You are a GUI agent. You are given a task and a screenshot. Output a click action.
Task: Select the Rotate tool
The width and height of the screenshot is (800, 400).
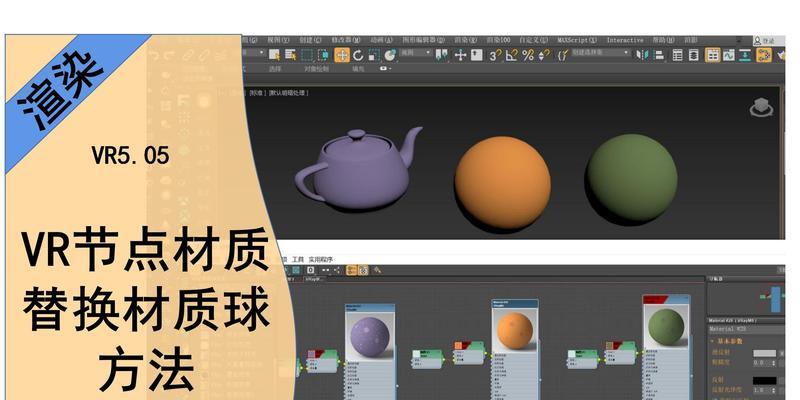[358, 55]
